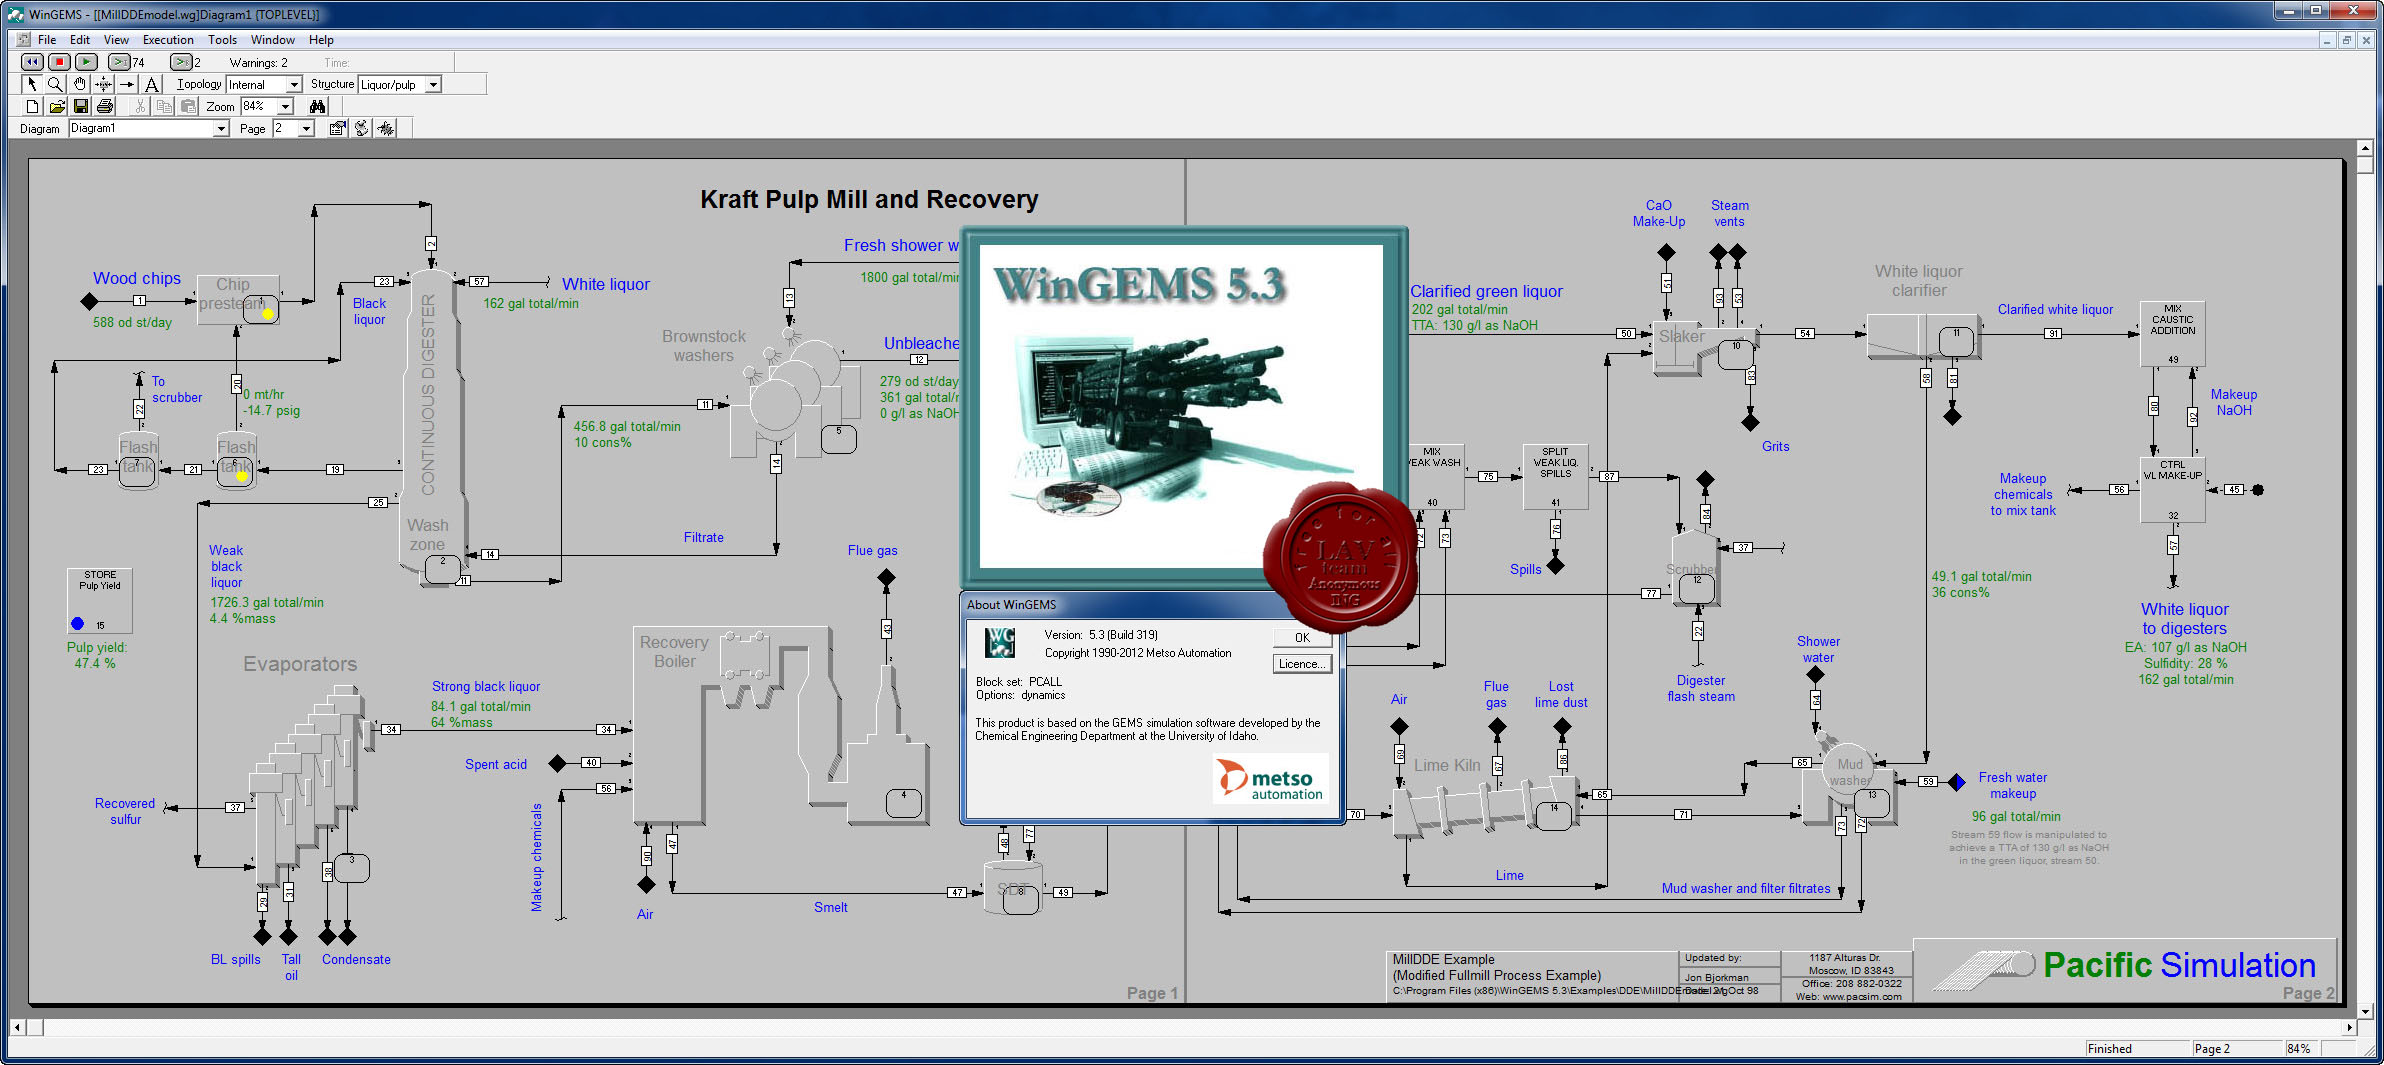Viewport: 2384px width, 1065px height.
Task: Click the iteration step button beside 74
Action: coord(119,62)
